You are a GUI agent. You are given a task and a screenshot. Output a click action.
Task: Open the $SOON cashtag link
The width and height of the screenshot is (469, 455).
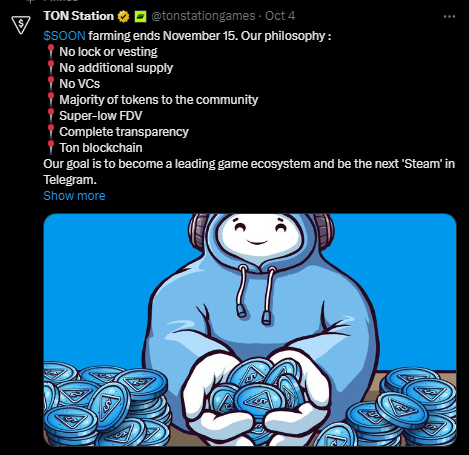[x=64, y=36]
